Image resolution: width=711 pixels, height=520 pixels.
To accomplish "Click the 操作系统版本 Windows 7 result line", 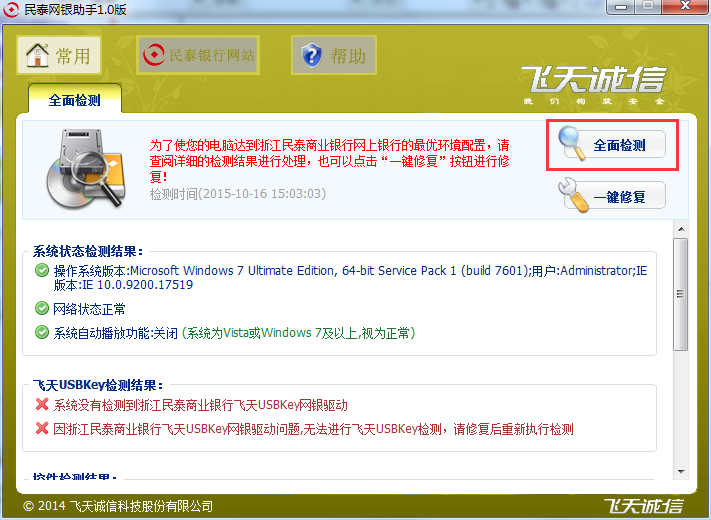I will (350, 277).
